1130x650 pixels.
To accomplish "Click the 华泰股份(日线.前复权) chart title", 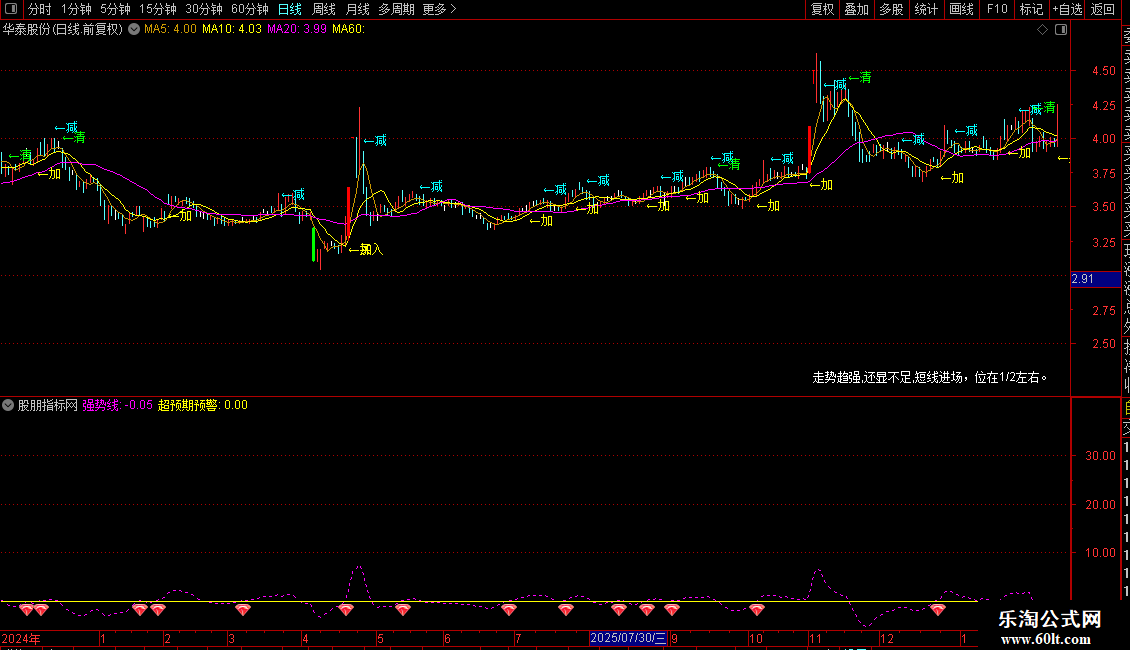I will point(63,30).
